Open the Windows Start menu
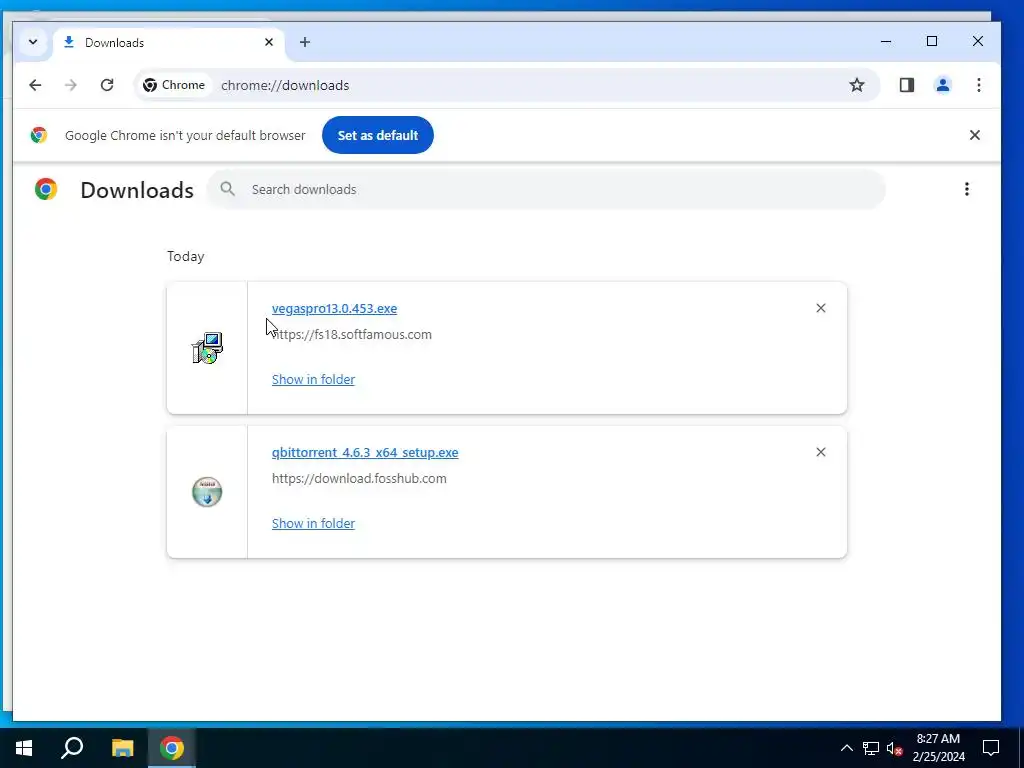 [x=24, y=748]
